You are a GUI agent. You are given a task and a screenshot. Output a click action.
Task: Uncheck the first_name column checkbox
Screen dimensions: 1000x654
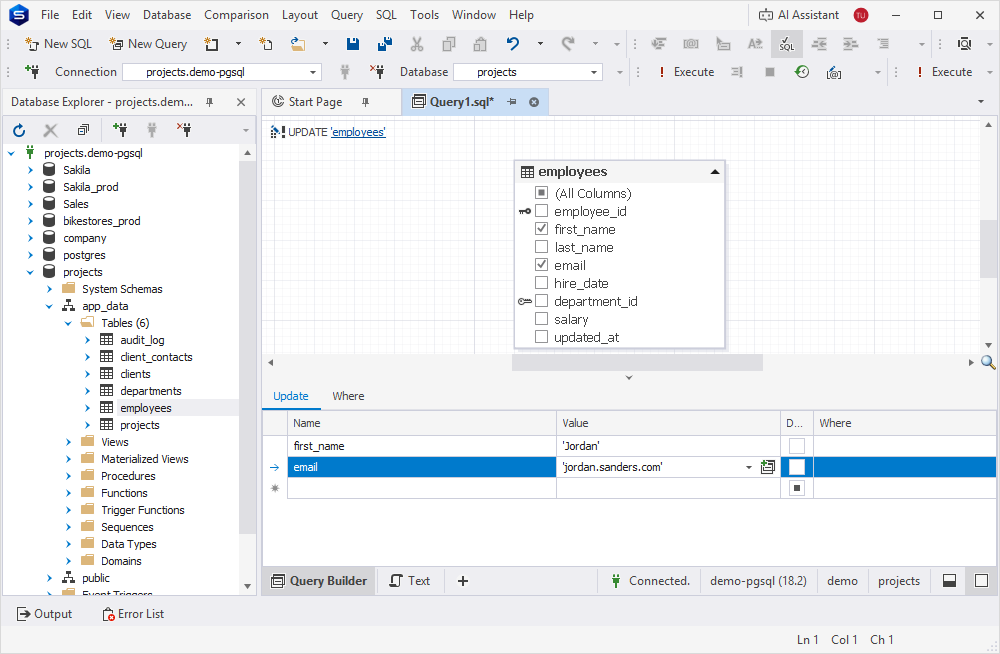tap(541, 228)
